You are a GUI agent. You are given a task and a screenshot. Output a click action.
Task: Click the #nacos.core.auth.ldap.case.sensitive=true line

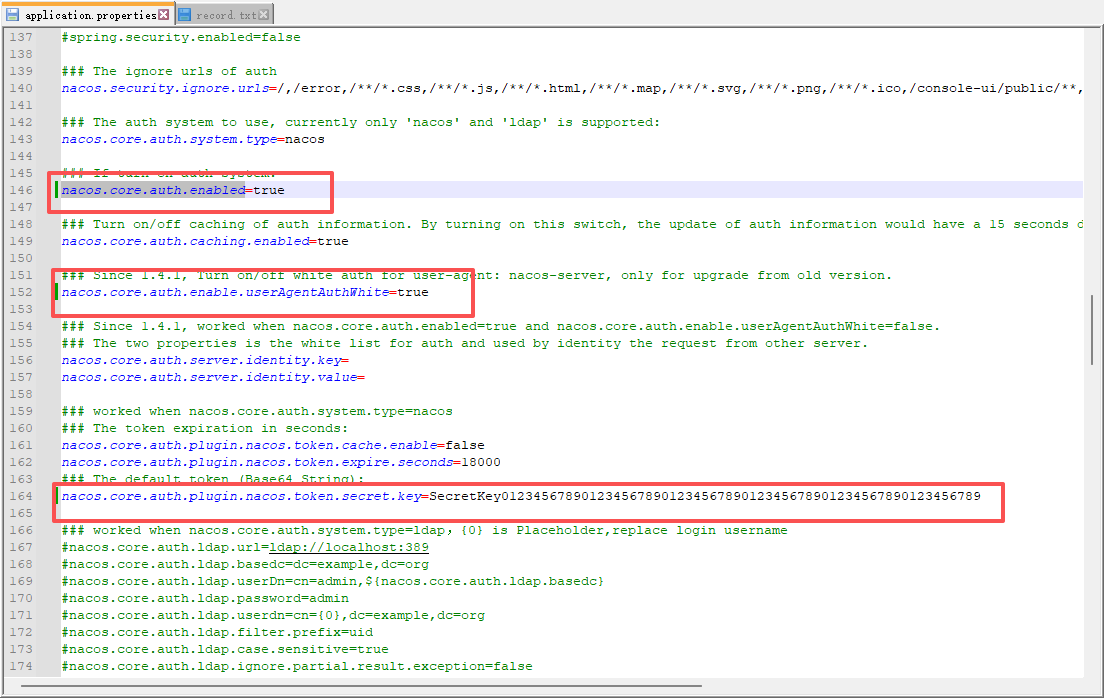pos(225,649)
